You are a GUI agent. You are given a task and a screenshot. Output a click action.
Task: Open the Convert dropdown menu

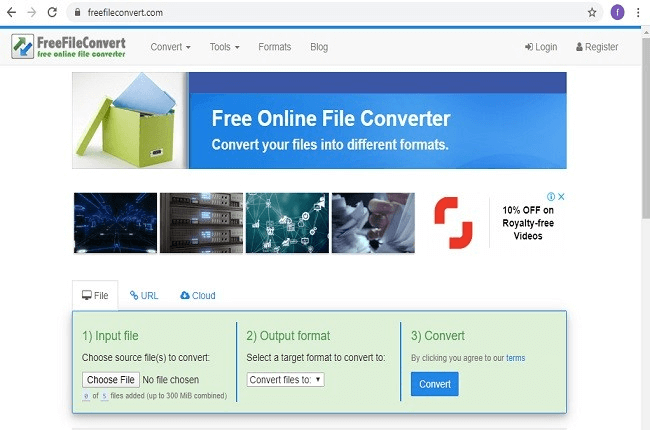click(170, 47)
